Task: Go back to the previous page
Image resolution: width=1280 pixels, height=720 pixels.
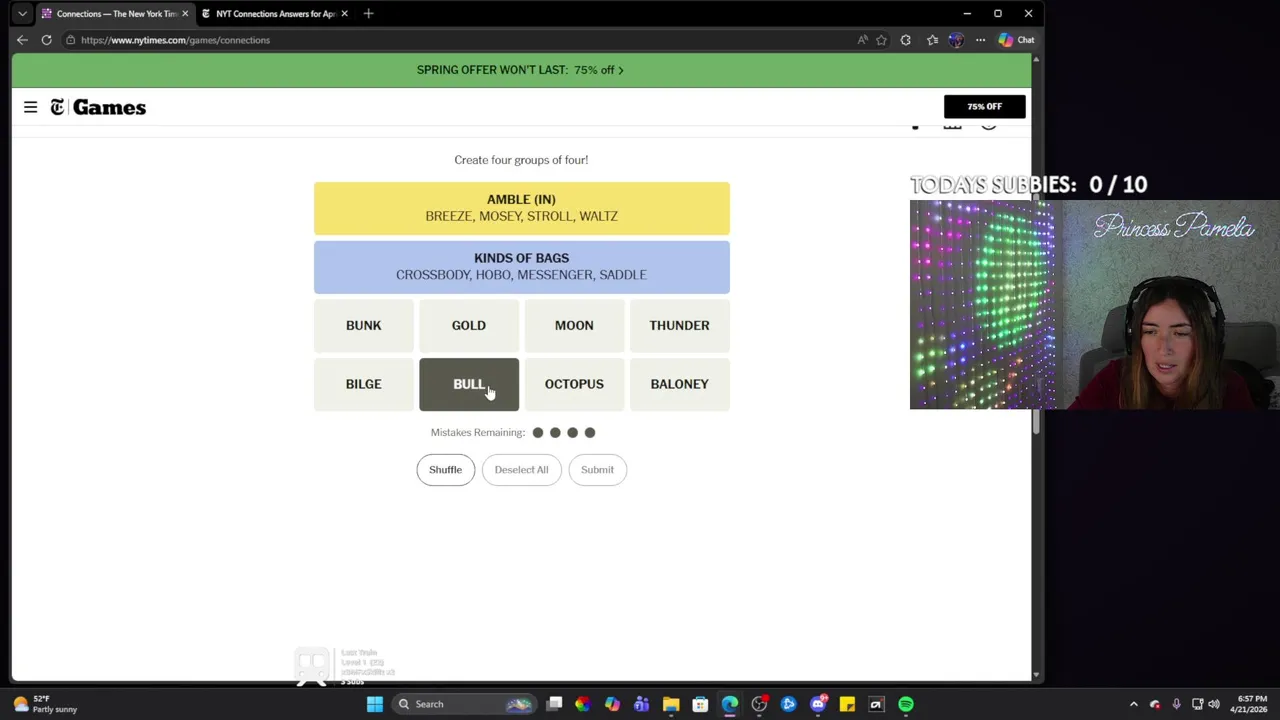Action: (x=22, y=40)
